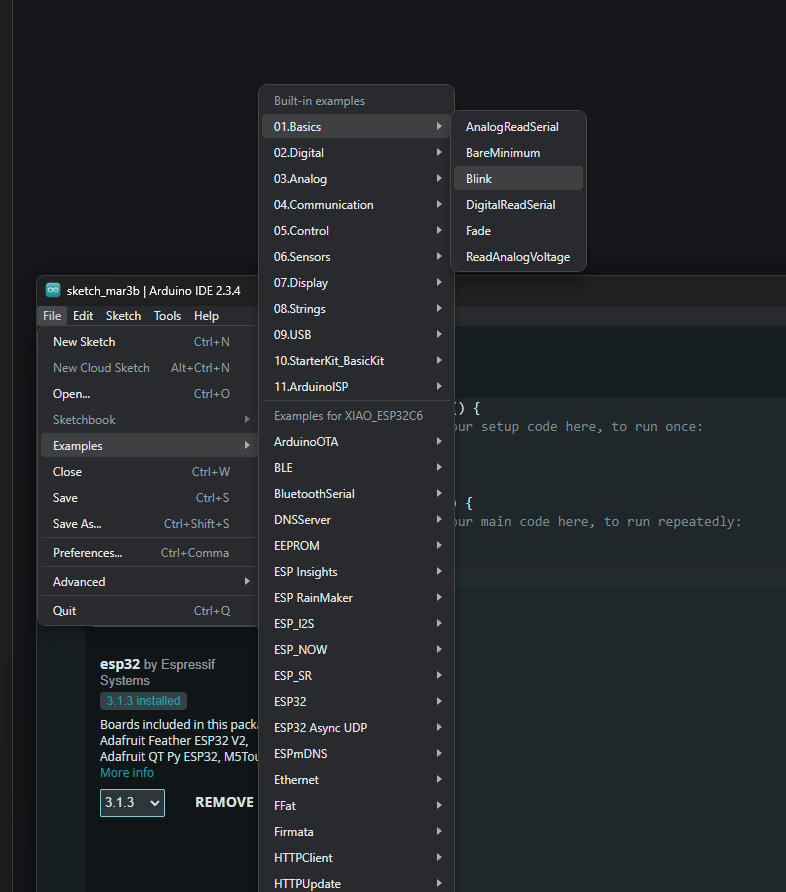Open the File menu
786x892 pixels.
52,316
